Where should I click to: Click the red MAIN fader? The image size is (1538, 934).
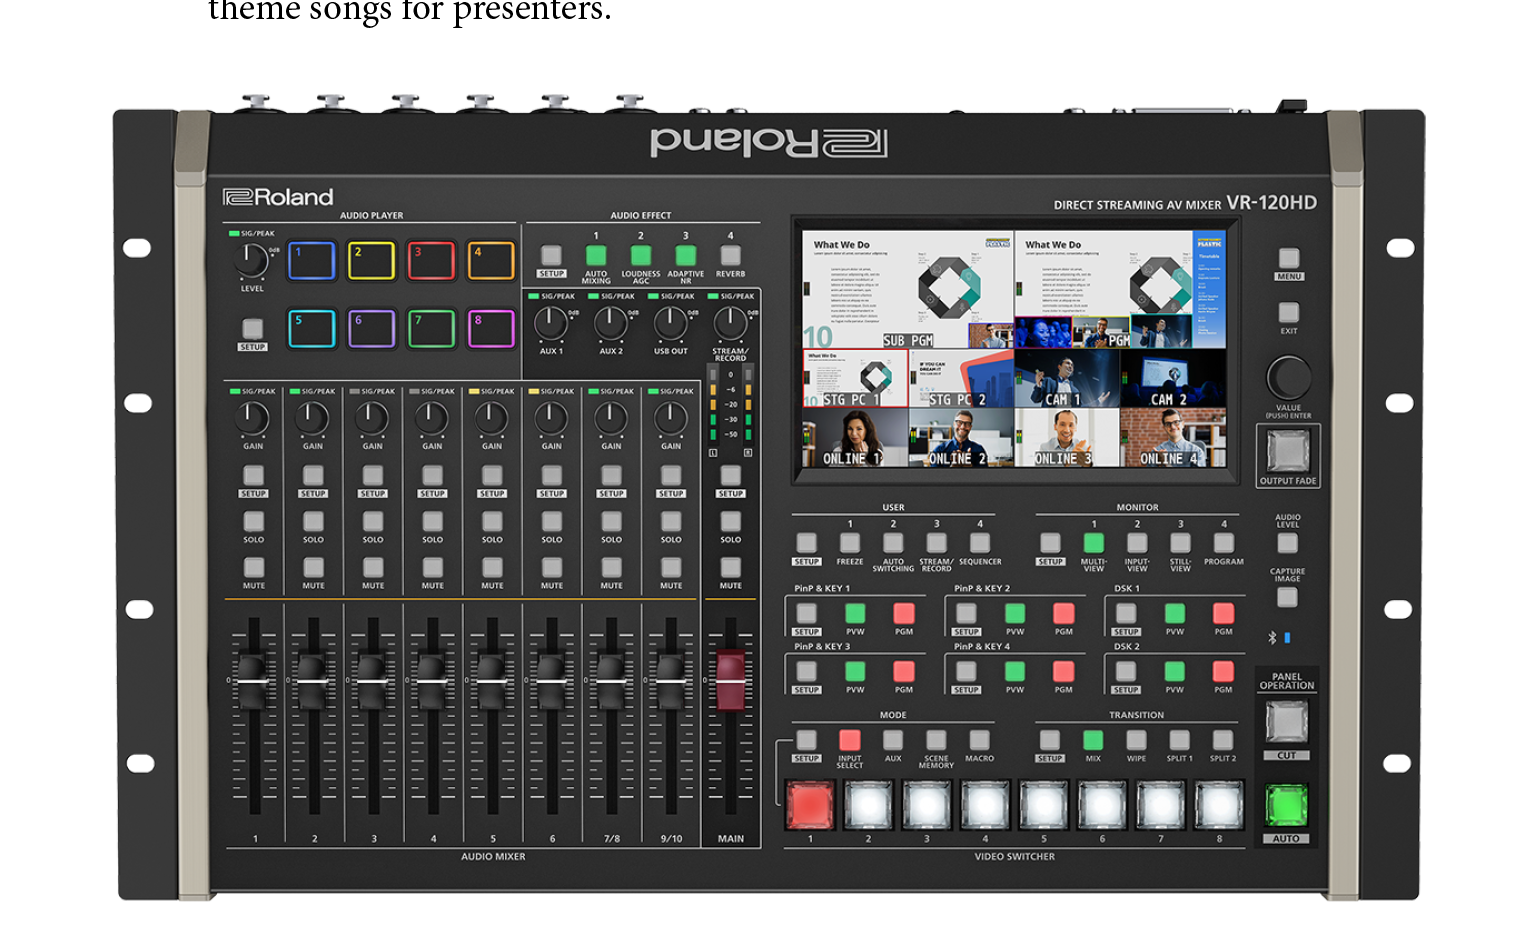click(731, 680)
